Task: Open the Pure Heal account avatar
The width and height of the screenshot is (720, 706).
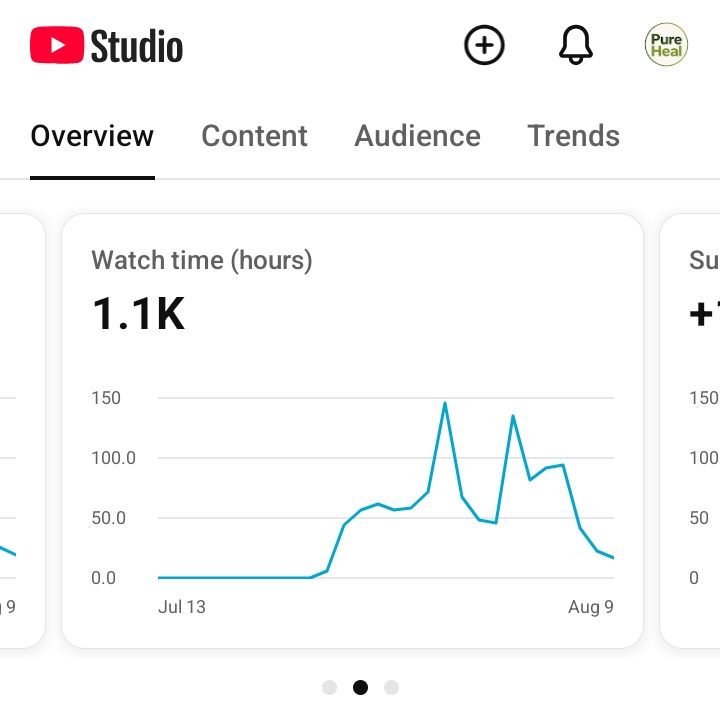Action: click(x=666, y=45)
